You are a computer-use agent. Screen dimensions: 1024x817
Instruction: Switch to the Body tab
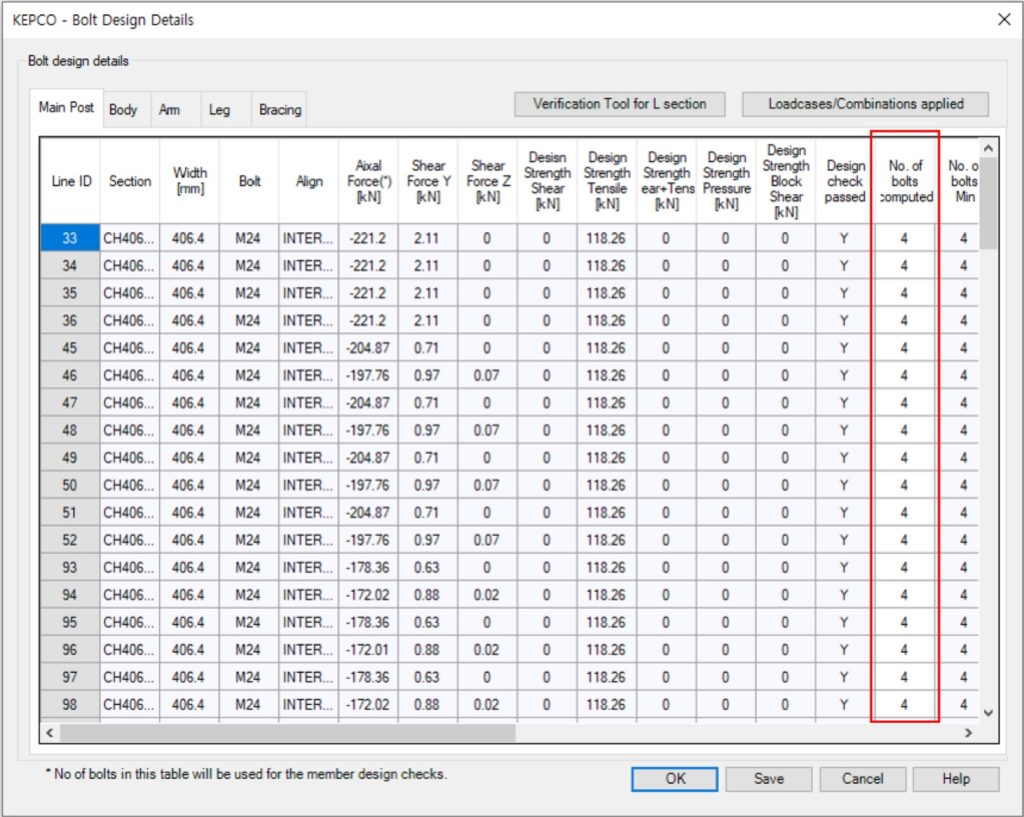click(123, 109)
